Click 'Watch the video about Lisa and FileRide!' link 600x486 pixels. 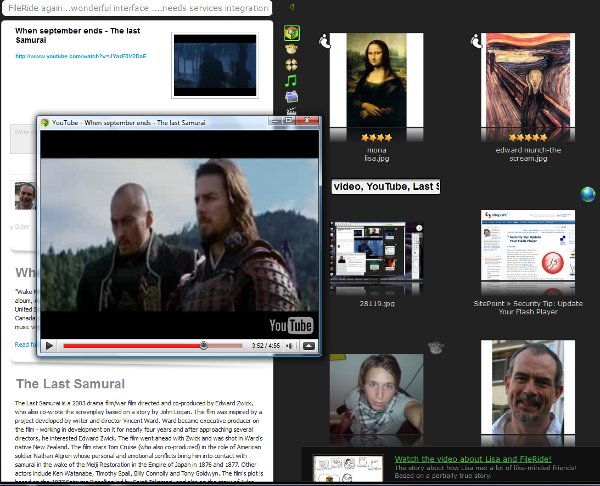[x=473, y=459]
